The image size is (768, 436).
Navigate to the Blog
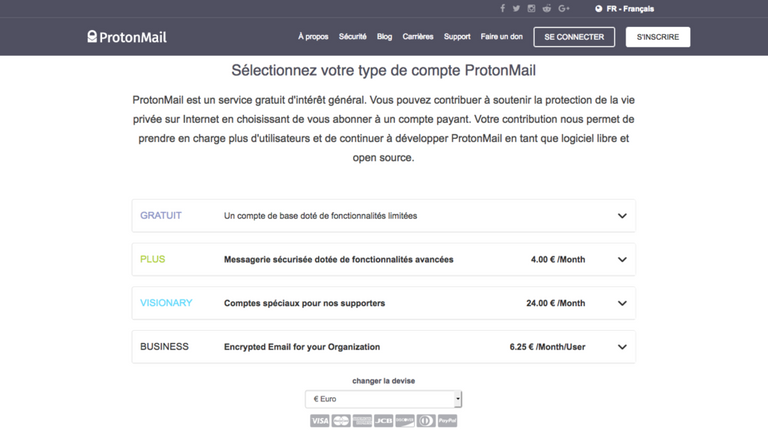[384, 37]
